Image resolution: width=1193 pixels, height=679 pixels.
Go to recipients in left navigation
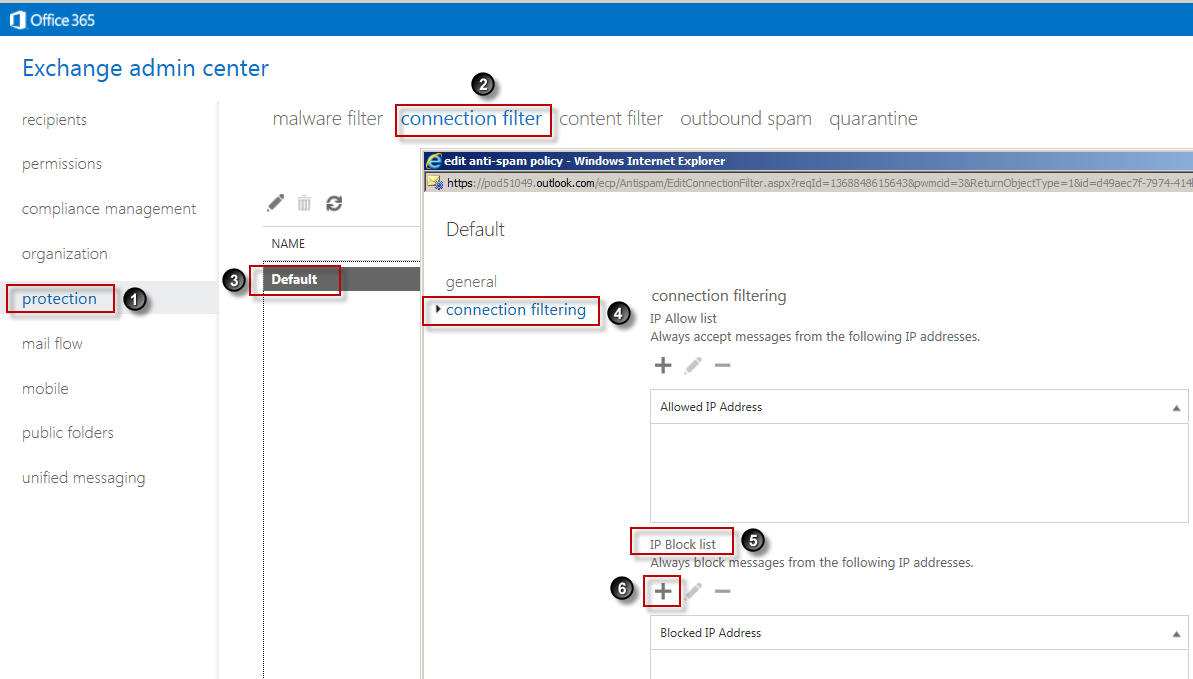click(54, 120)
